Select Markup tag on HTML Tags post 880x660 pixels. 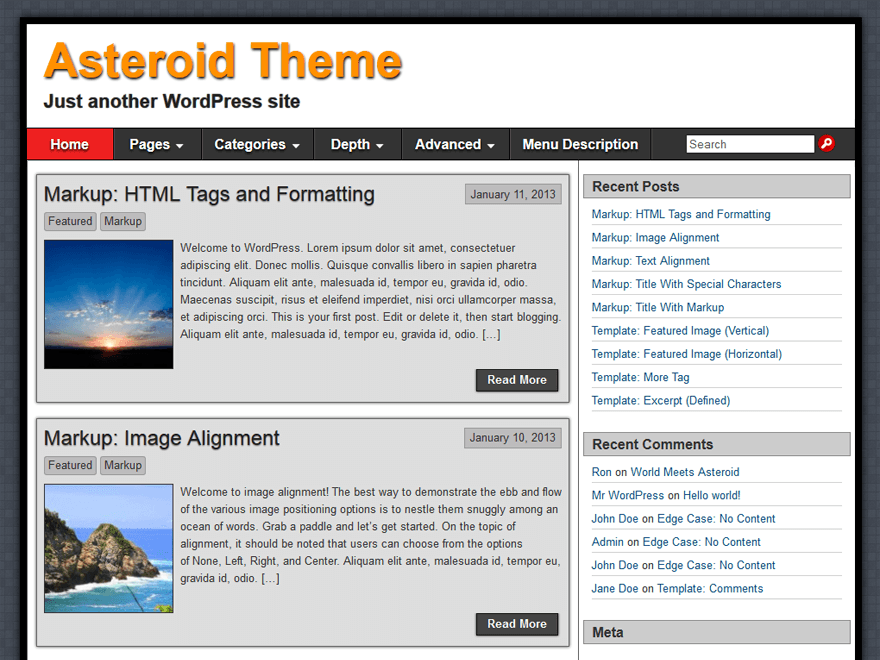(123, 221)
